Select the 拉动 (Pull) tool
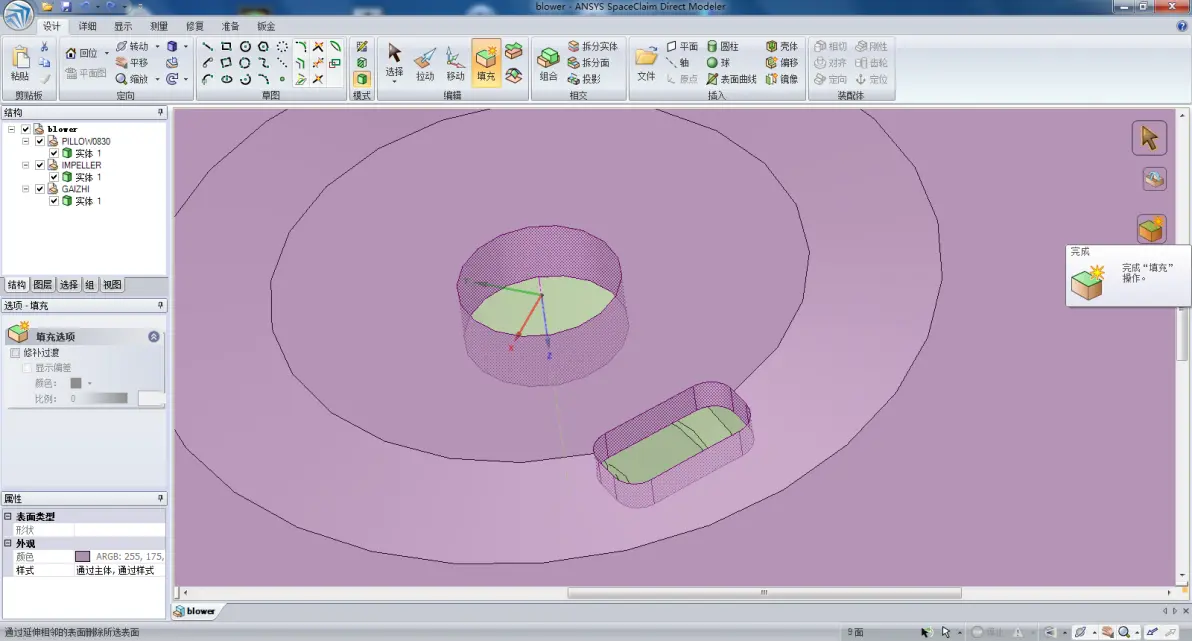The image size is (1192, 641). [425, 64]
